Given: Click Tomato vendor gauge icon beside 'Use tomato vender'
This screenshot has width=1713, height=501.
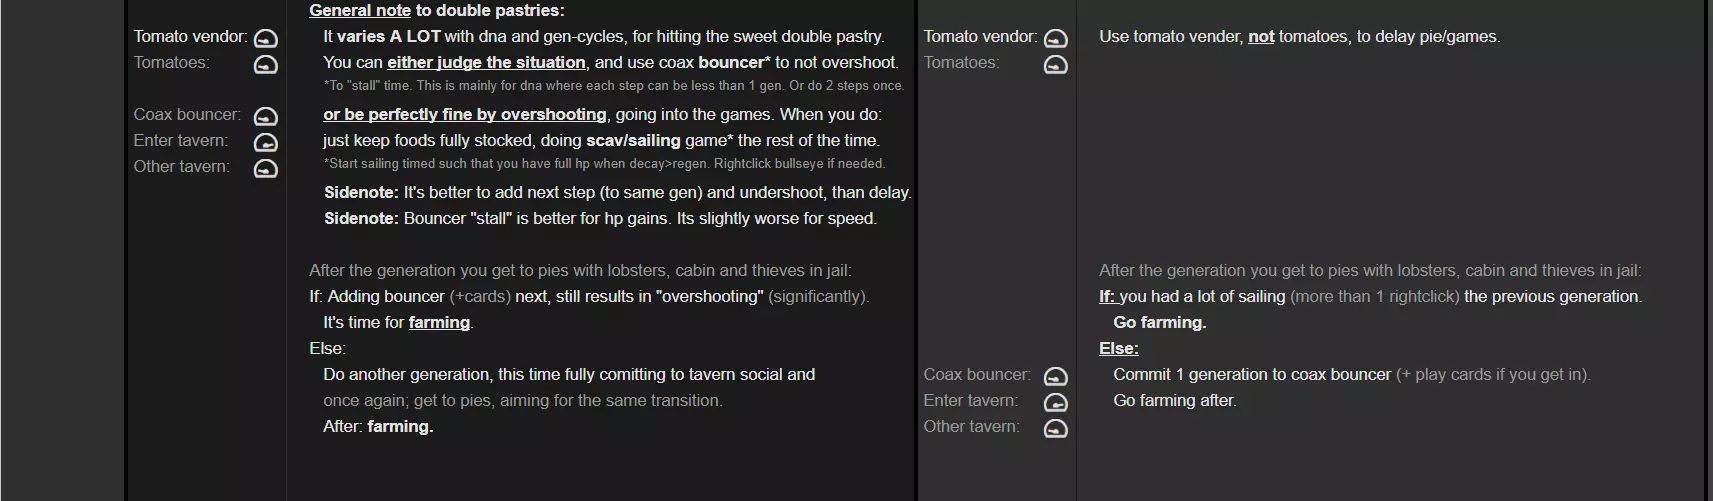Looking at the screenshot, I should (x=1055, y=39).
